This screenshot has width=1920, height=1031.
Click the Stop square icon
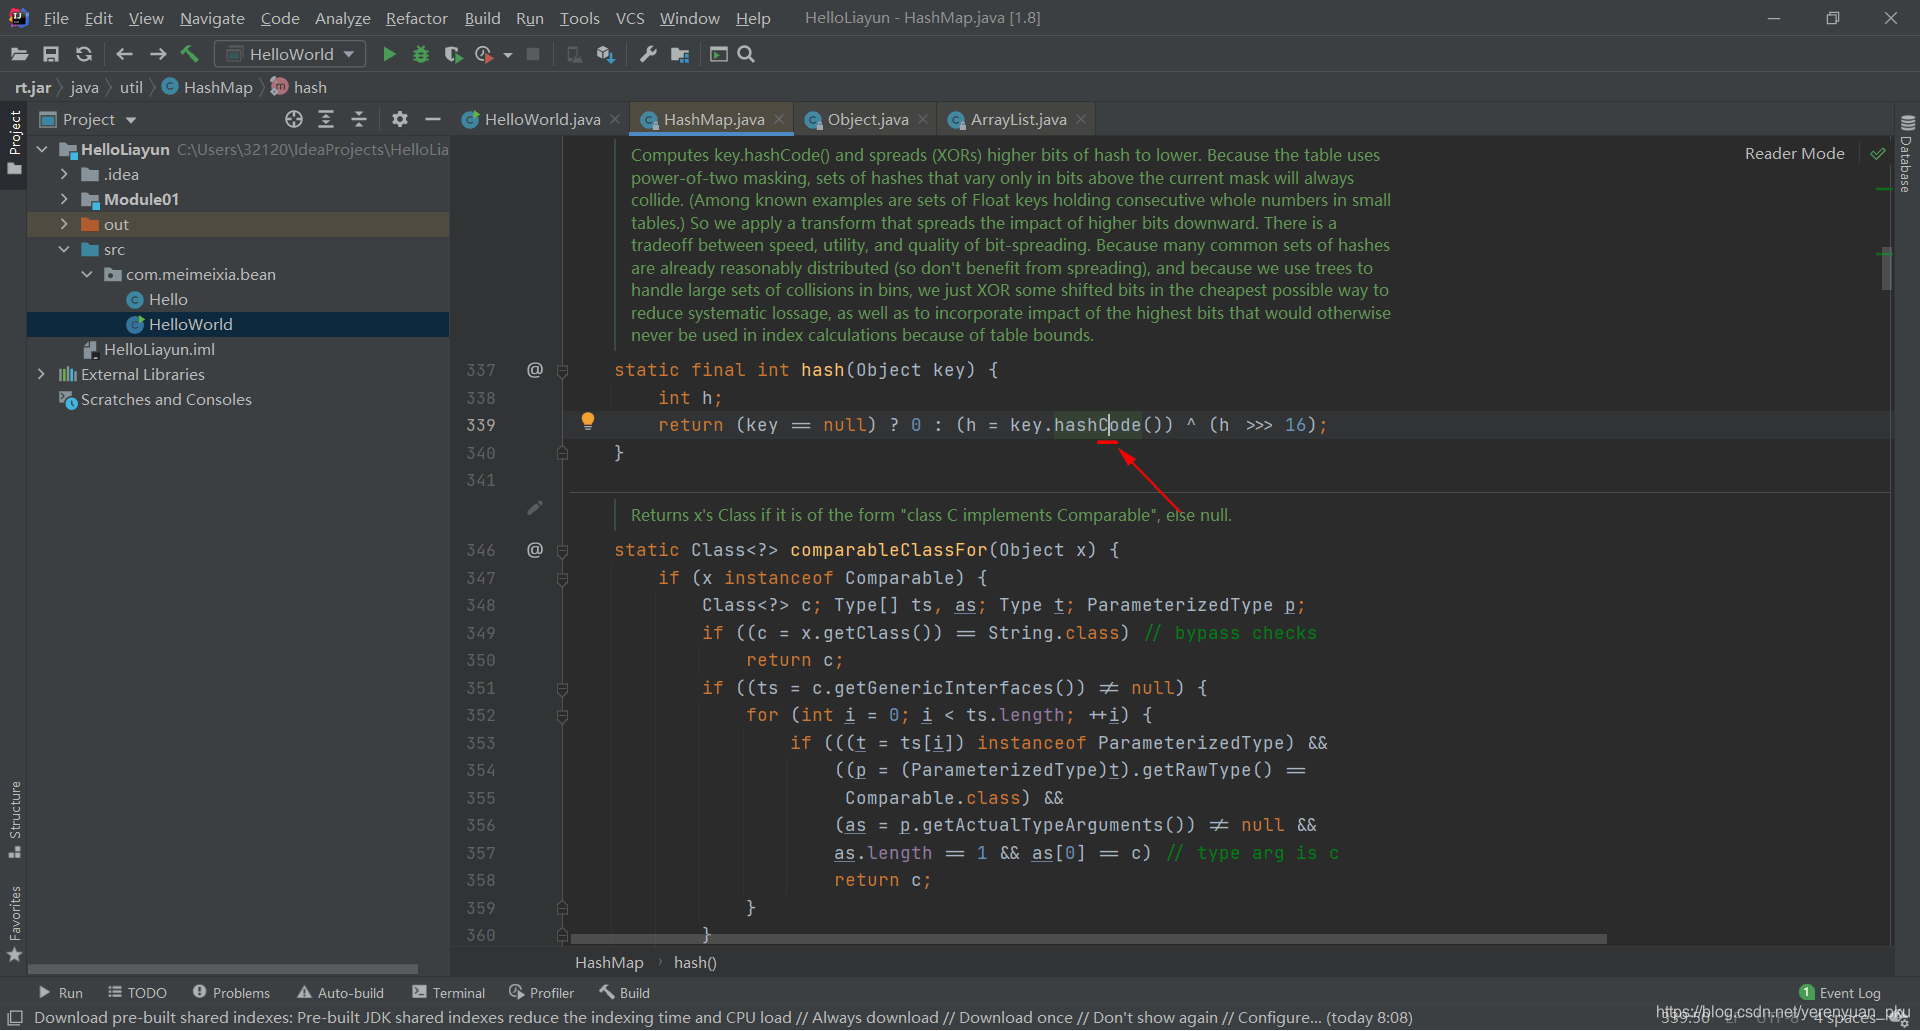533,54
